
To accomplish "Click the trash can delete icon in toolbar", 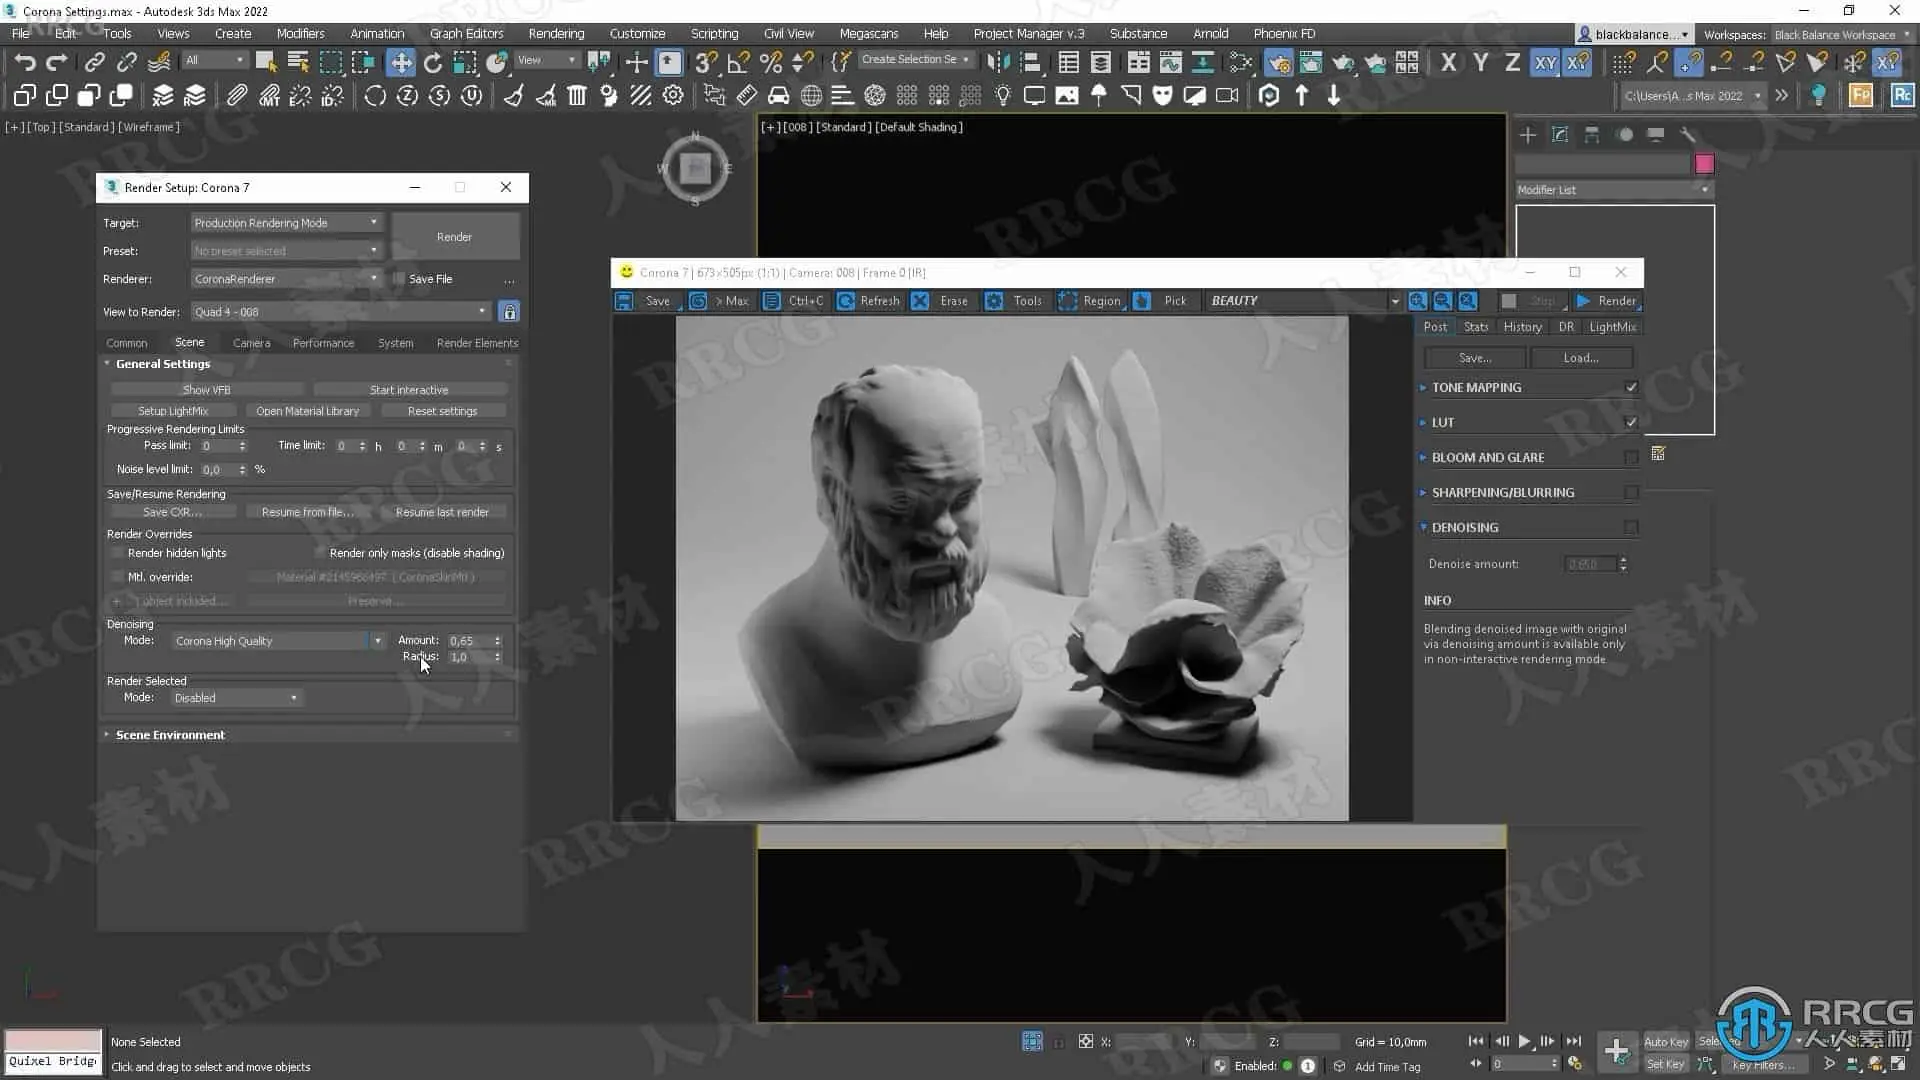I will point(577,96).
